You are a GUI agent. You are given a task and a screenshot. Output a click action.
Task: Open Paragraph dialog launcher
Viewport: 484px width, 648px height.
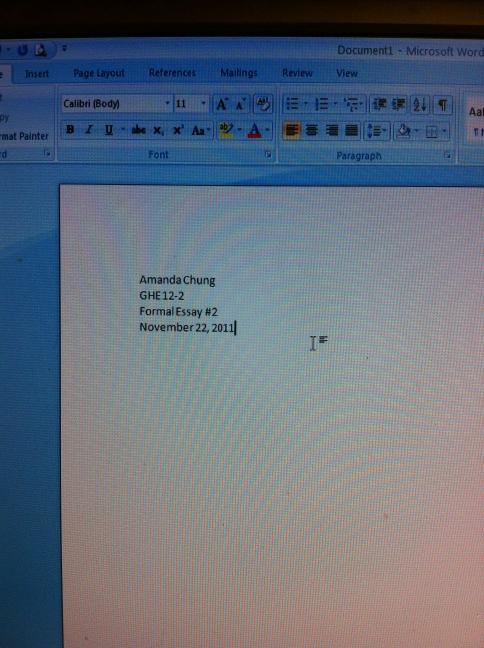pos(447,156)
